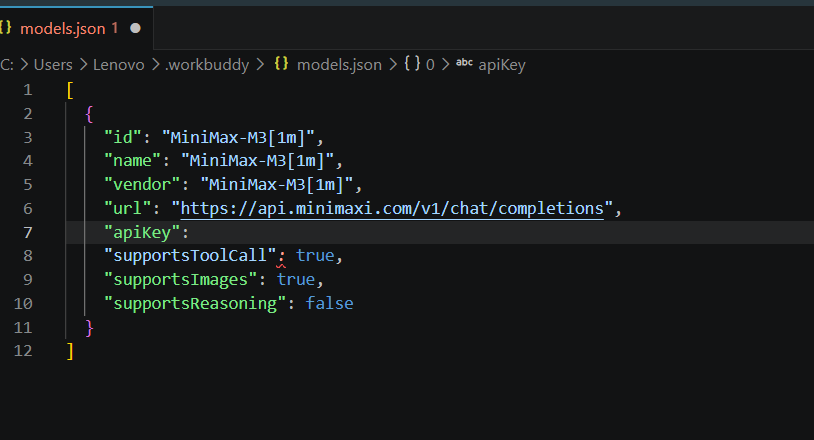Open the apiKey breadcrumb segment
Image resolution: width=814 pixels, height=440 pixels.
pos(501,65)
